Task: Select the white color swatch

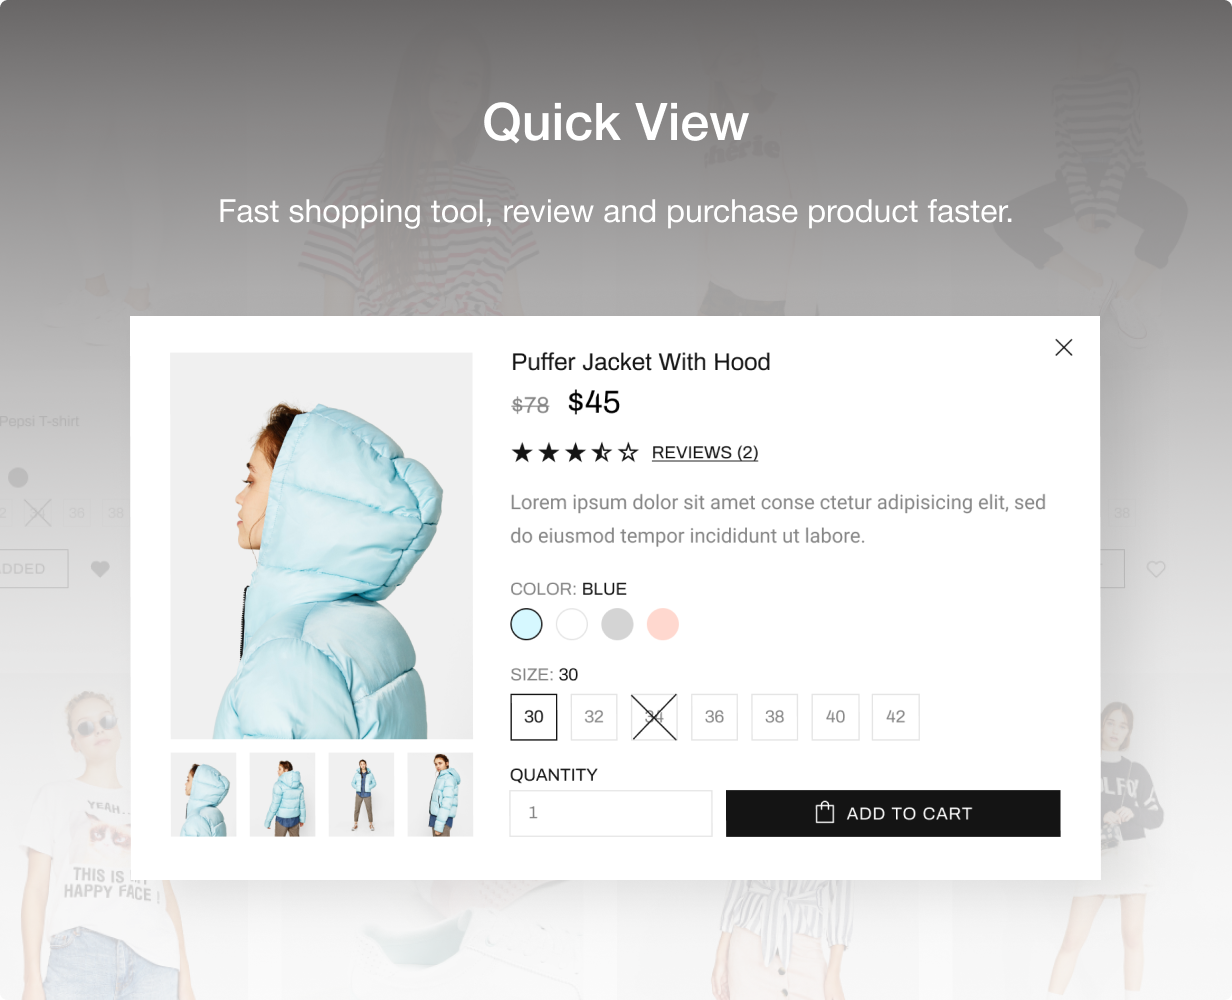Action: (x=572, y=624)
